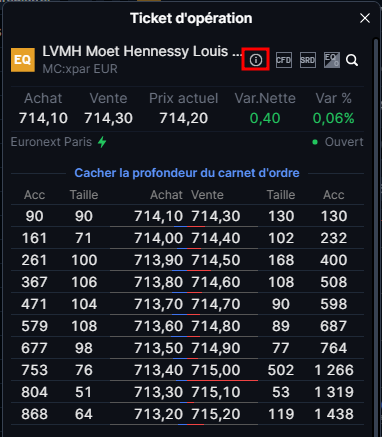This screenshot has width=382, height=437.
Task: Switch to the CFD instrument icon
Action: click(x=284, y=60)
